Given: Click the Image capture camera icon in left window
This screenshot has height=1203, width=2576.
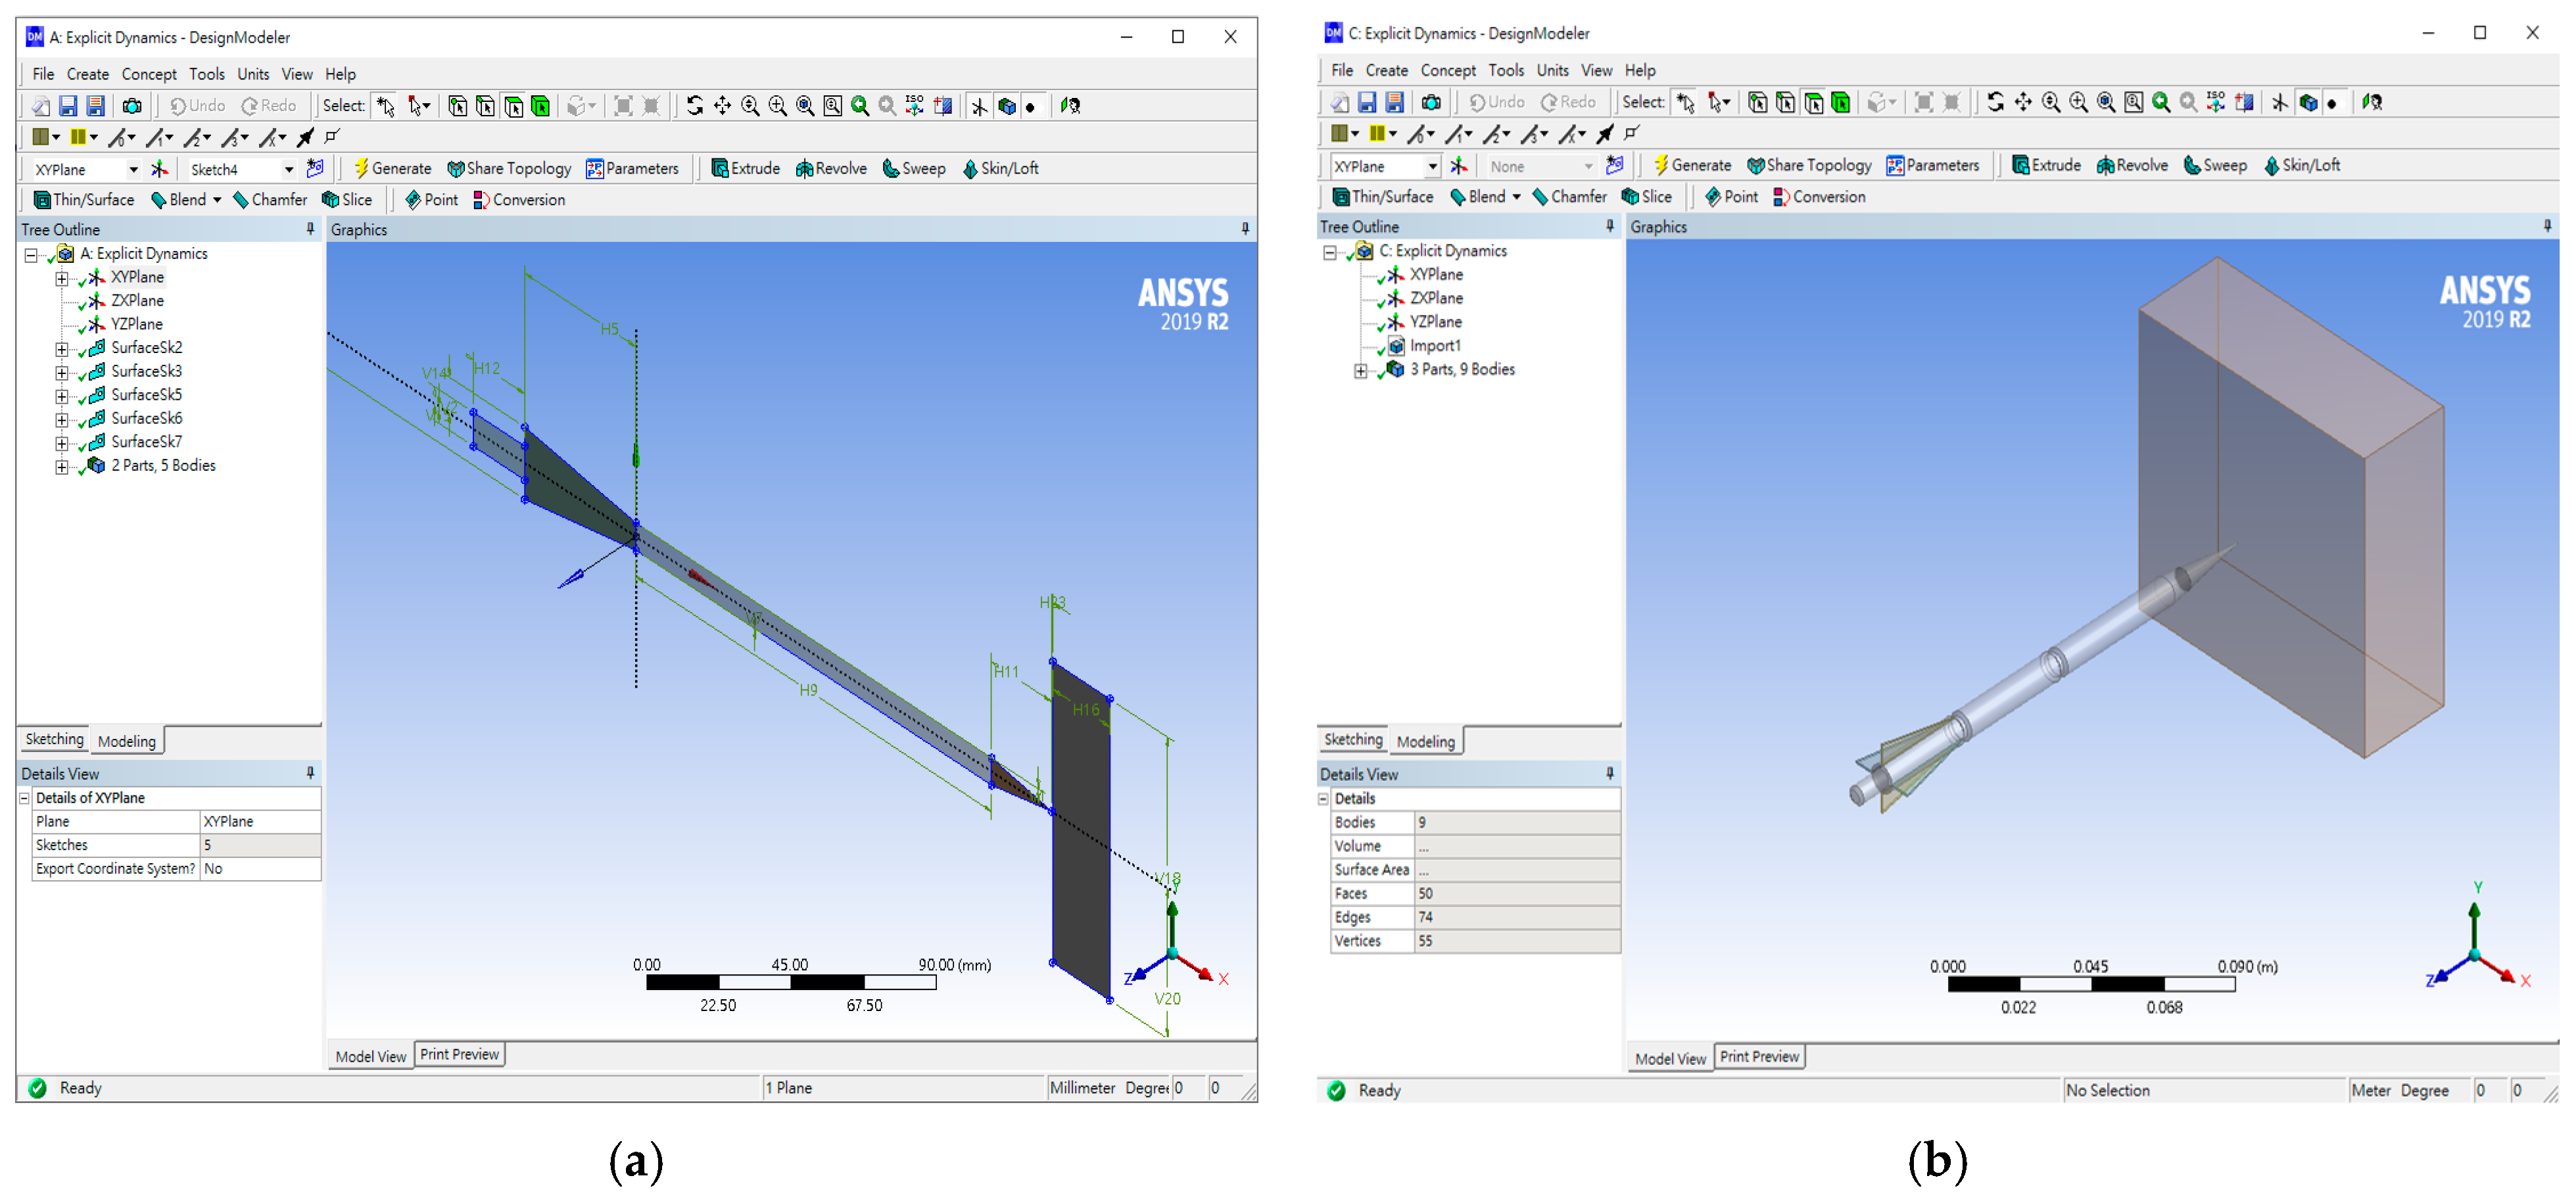Looking at the screenshot, I should [x=132, y=106].
